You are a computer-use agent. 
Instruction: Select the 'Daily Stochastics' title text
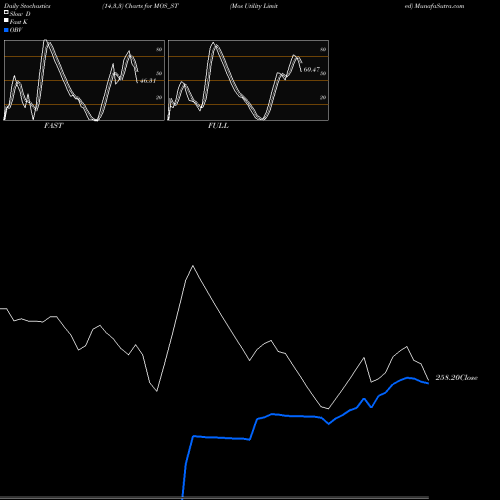(x=27, y=6)
